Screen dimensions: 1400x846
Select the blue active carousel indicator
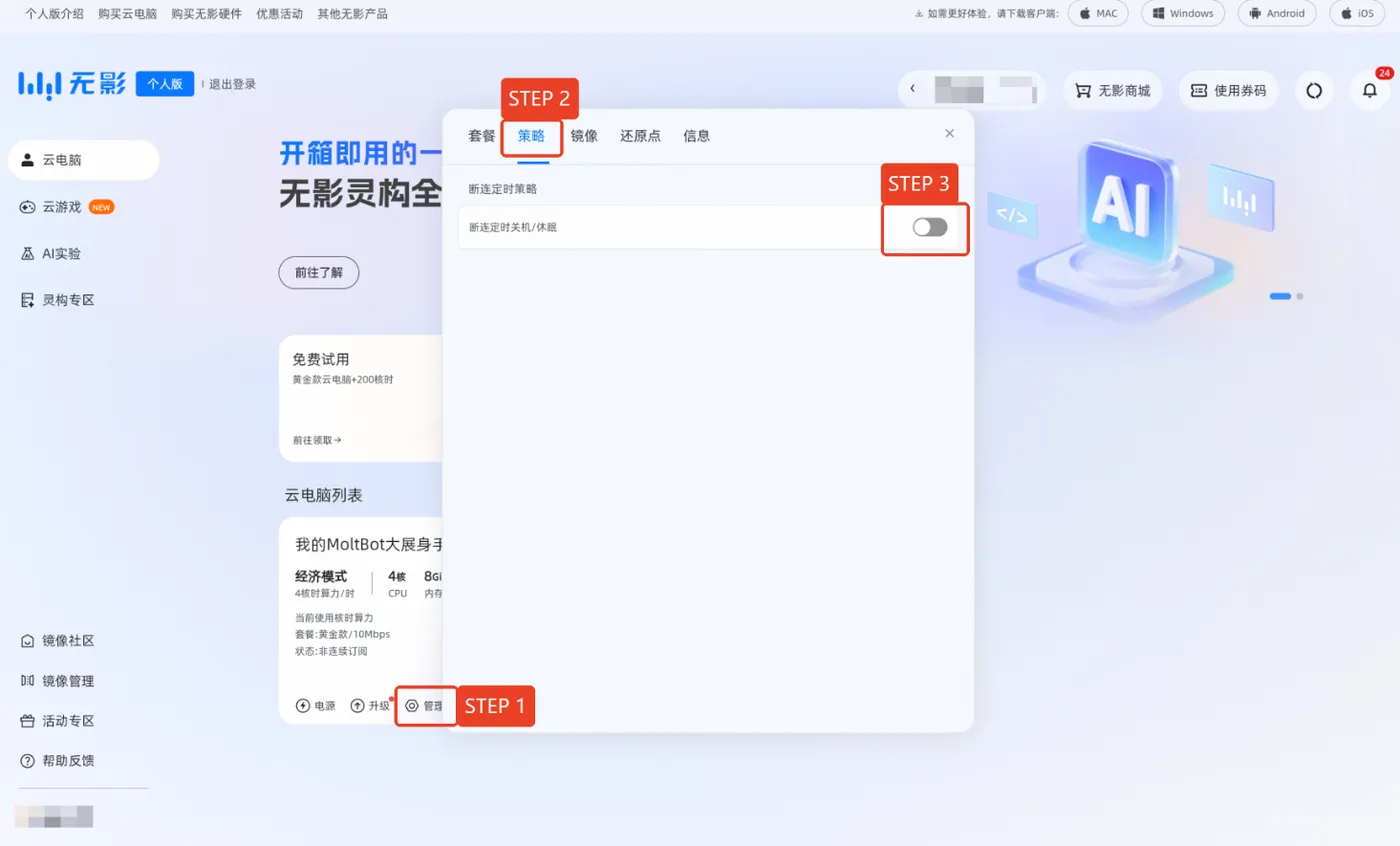point(1280,296)
